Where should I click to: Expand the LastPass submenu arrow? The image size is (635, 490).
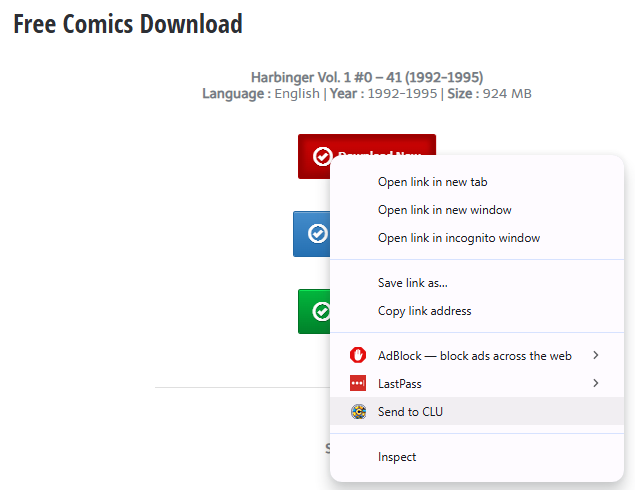(x=595, y=383)
